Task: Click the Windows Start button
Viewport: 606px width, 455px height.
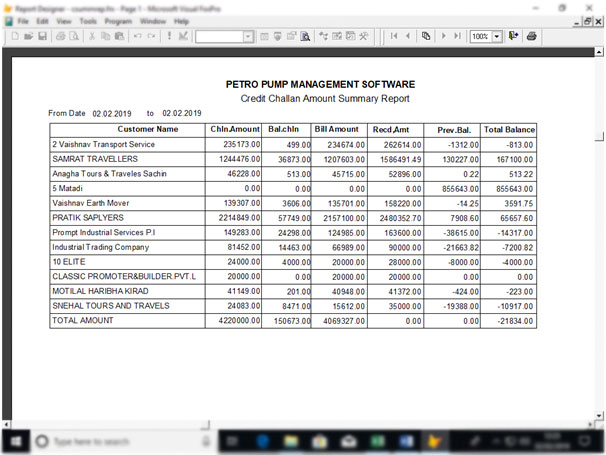Action: coord(16,441)
